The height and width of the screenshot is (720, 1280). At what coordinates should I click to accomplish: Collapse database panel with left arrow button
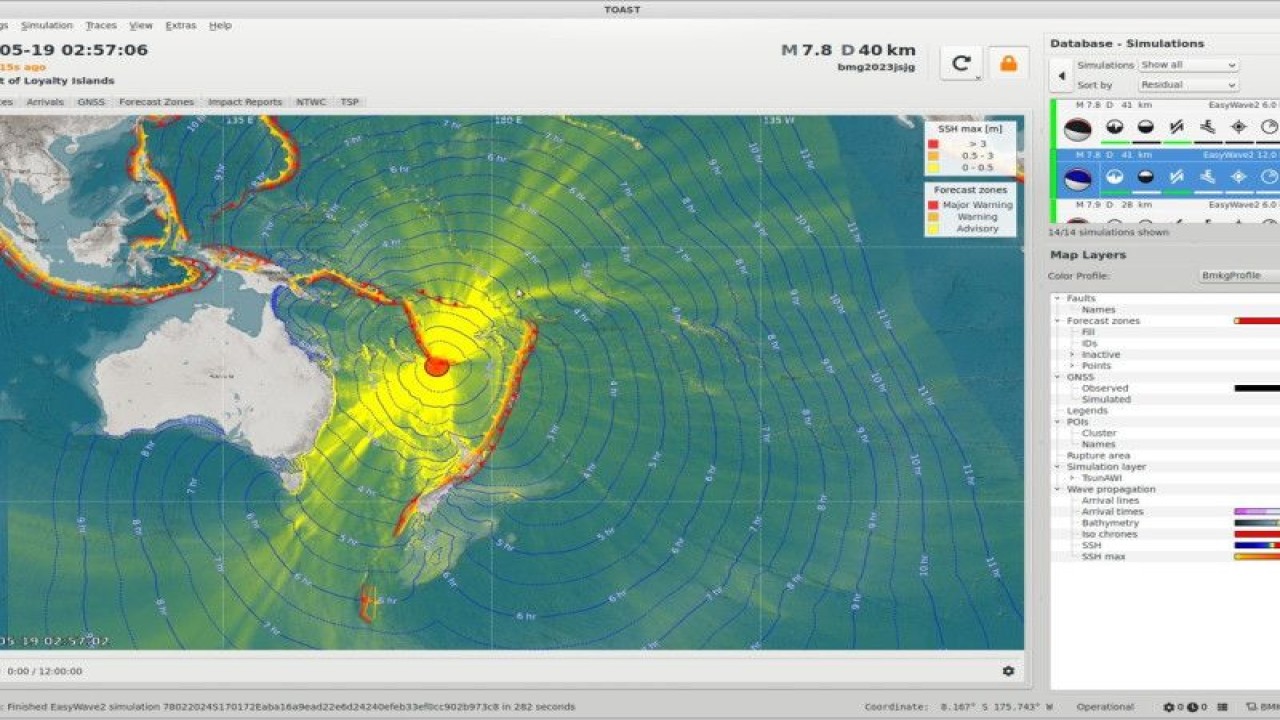click(1060, 75)
